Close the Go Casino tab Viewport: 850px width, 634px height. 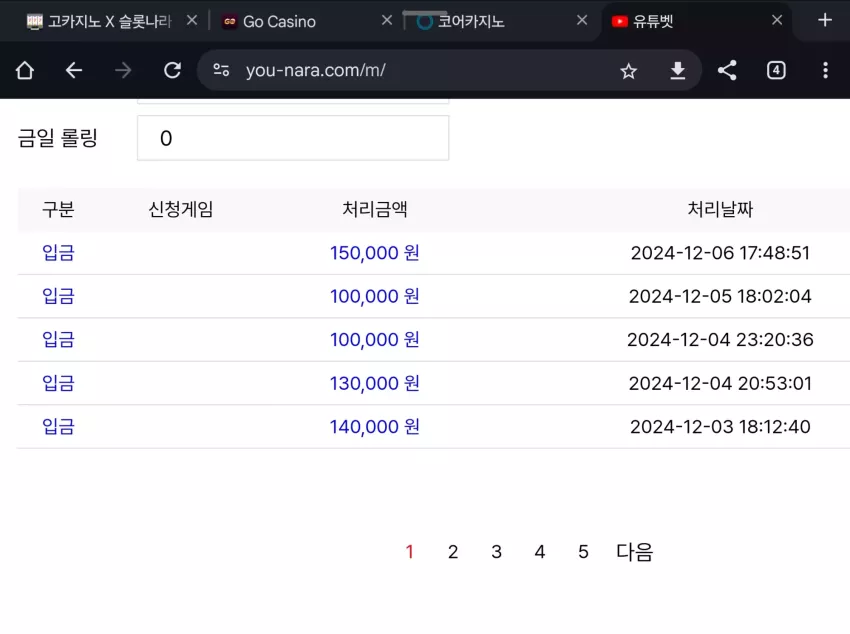tap(387, 21)
